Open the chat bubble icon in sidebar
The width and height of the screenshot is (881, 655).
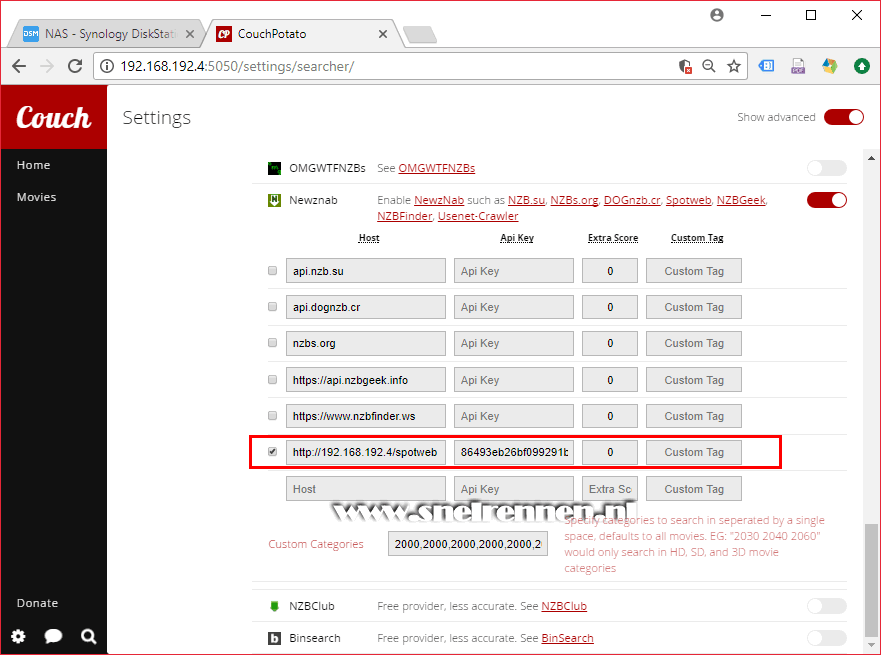(x=53, y=636)
